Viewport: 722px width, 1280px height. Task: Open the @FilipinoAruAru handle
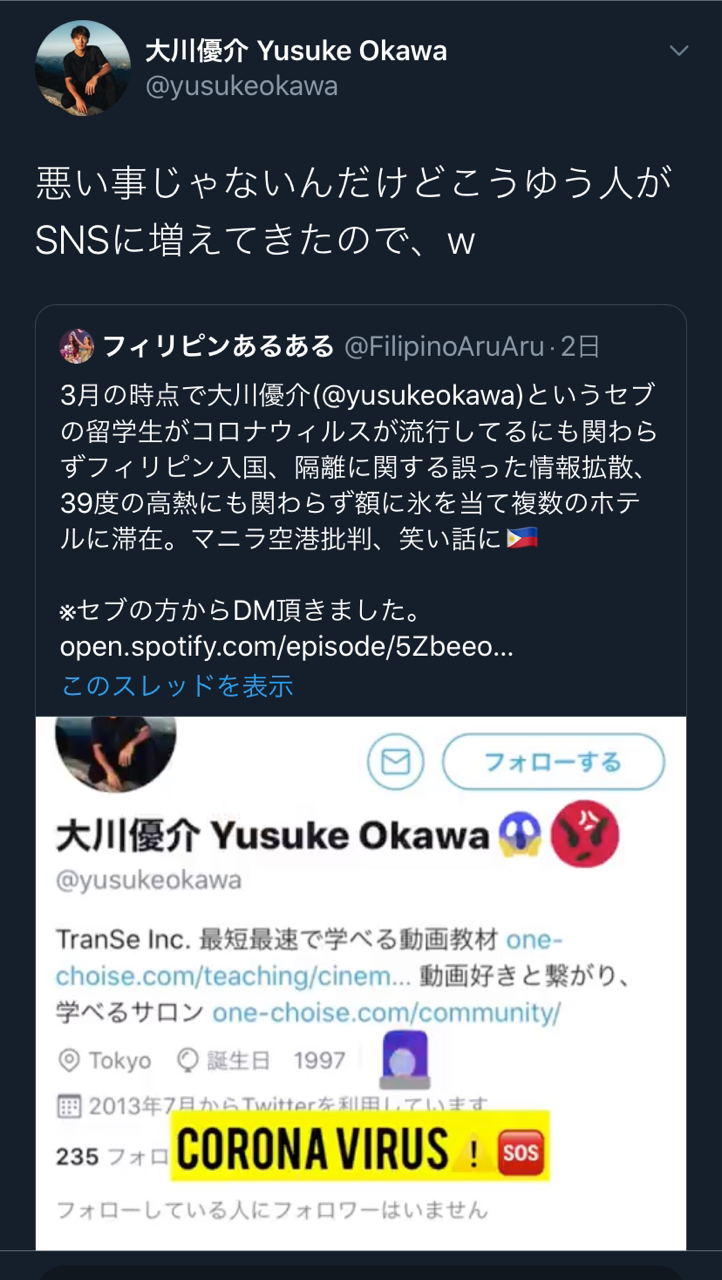coord(447,347)
